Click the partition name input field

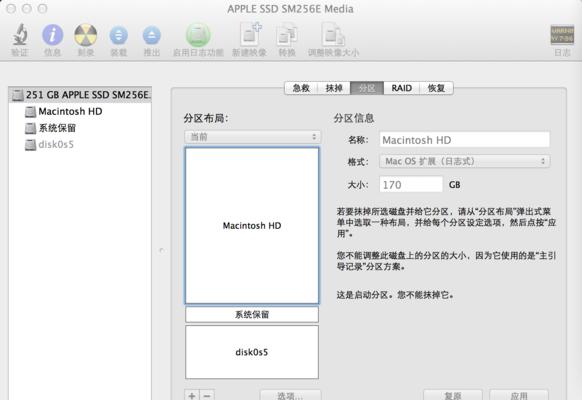click(464, 140)
